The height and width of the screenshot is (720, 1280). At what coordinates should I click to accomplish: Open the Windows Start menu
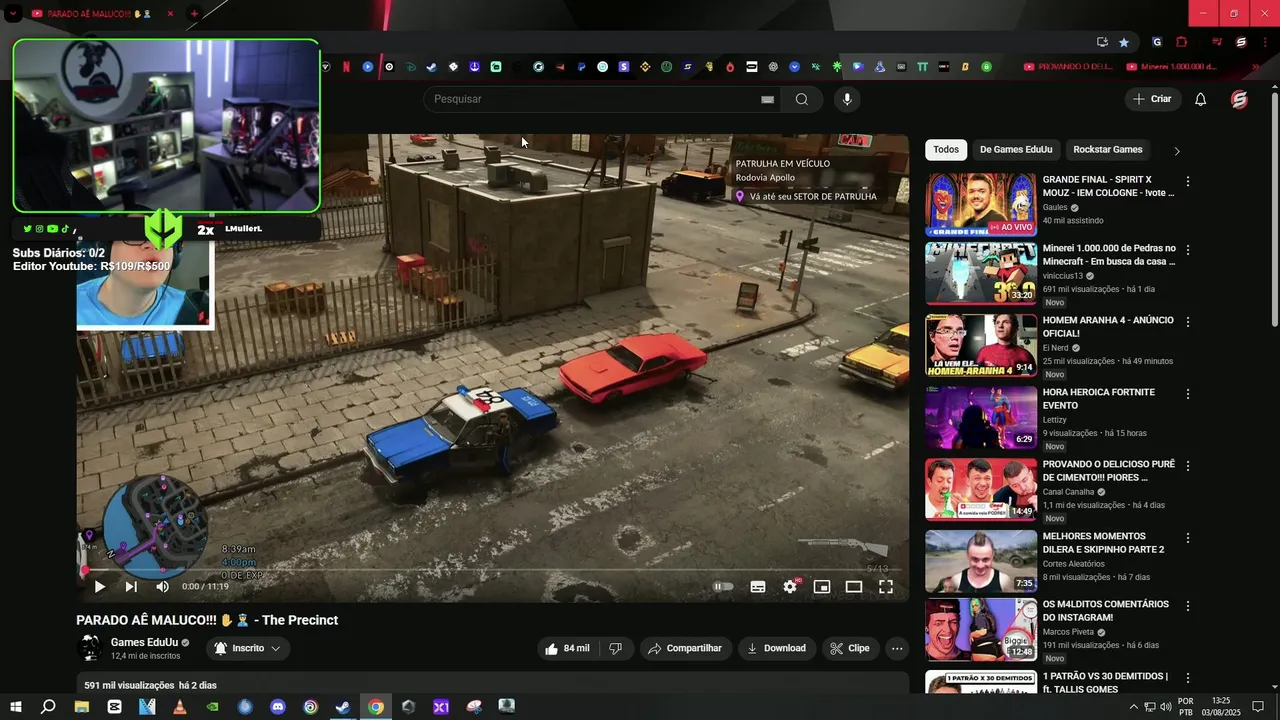15,707
